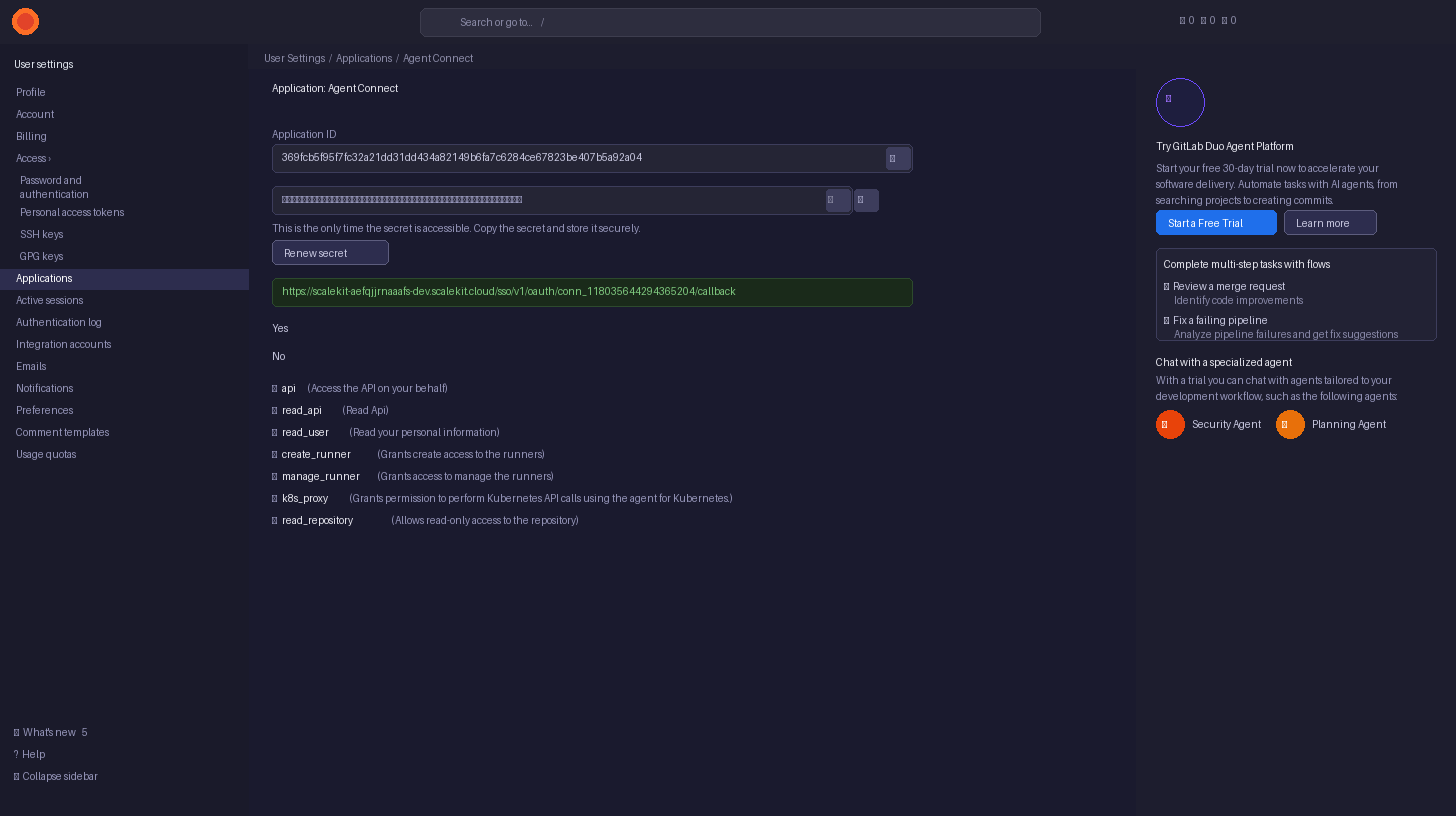Enable the read_user scope
This screenshot has height=816, width=1456.
tap(274, 432)
